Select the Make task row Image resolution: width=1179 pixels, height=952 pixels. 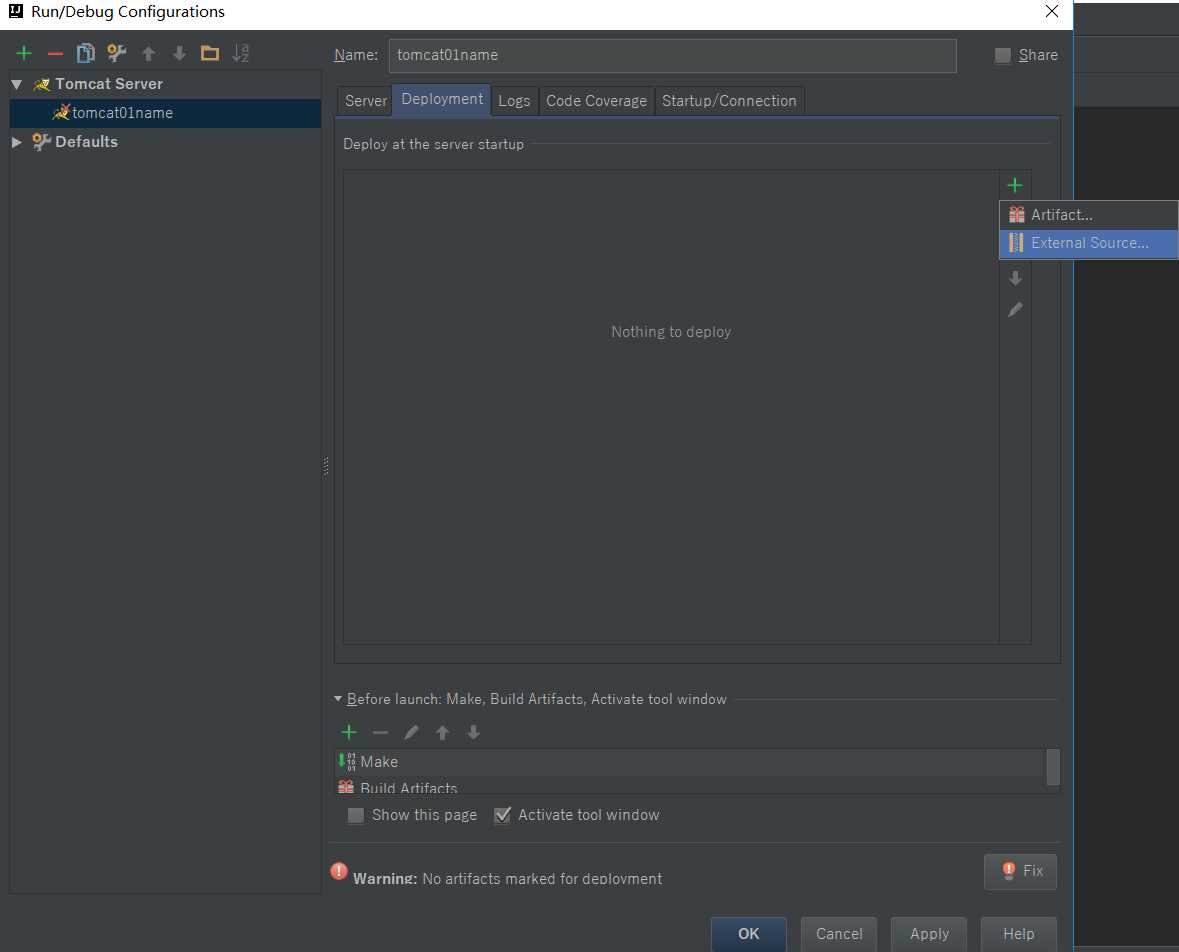(691, 762)
